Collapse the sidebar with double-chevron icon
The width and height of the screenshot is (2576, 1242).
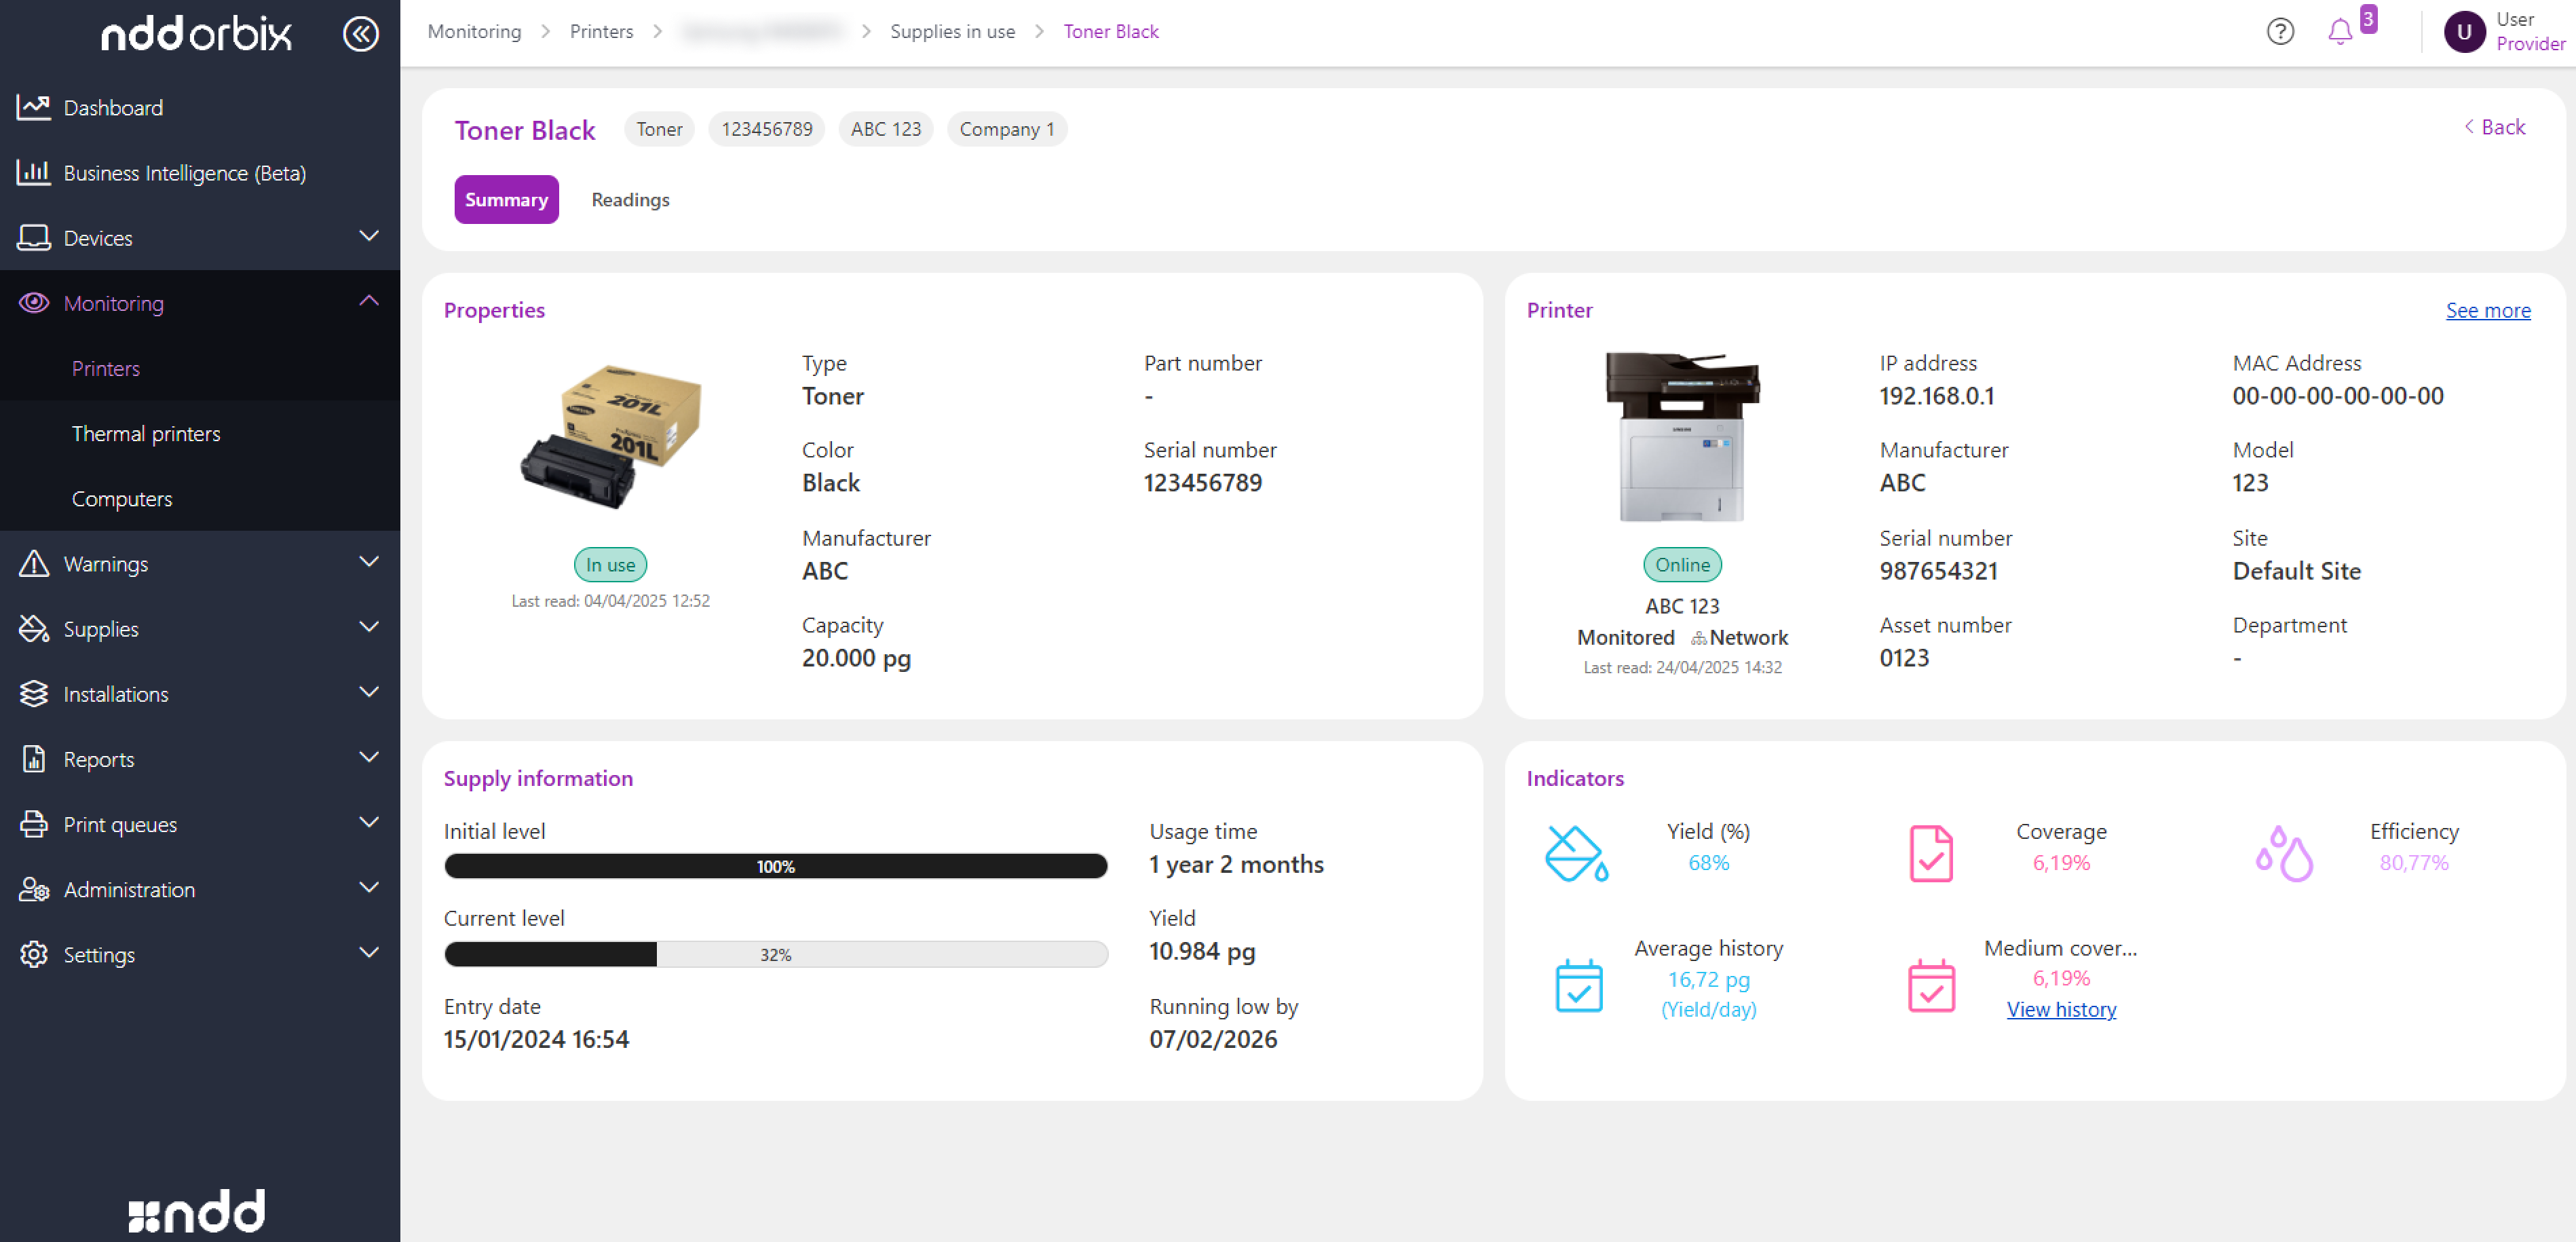(x=360, y=34)
